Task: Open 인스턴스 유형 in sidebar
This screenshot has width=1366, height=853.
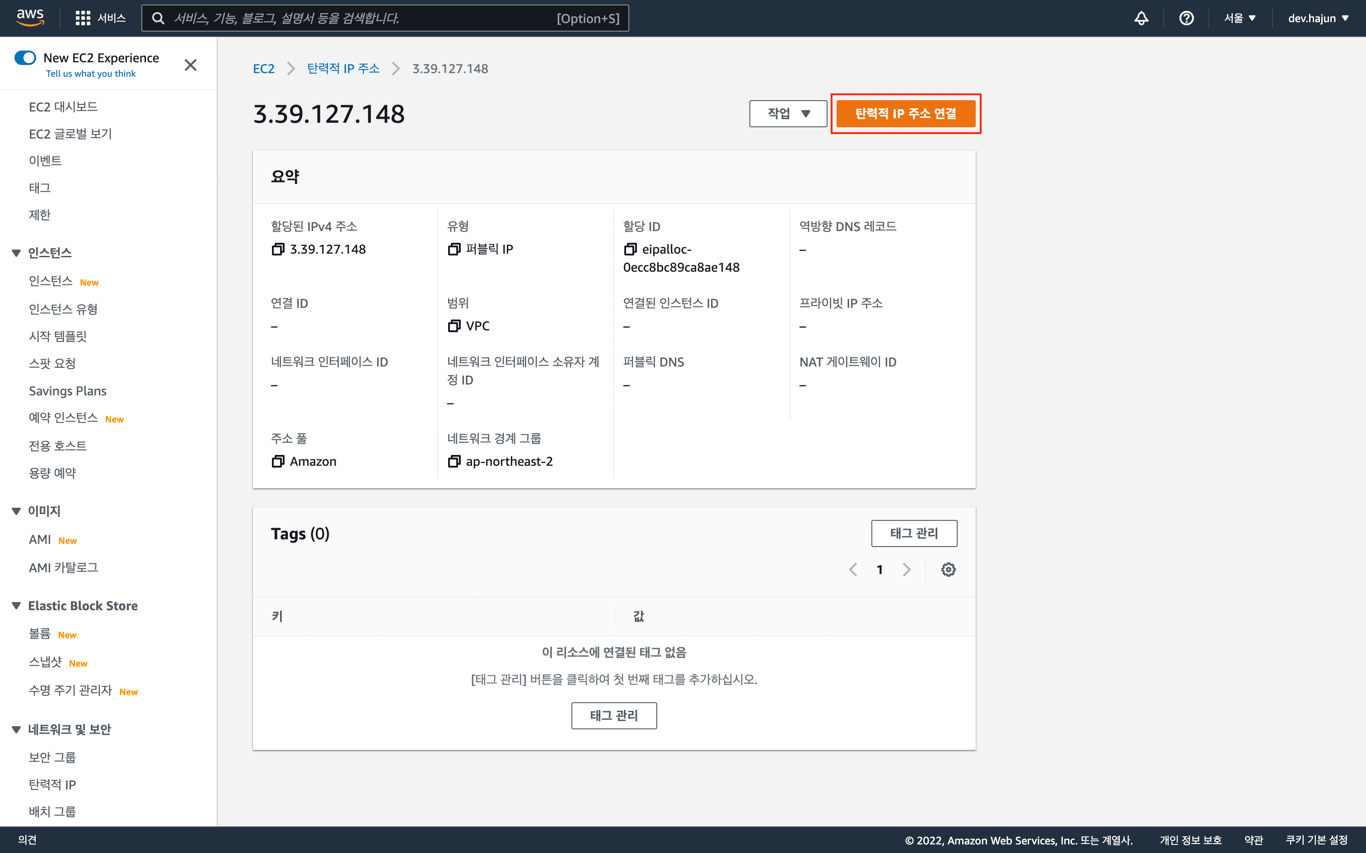Action: coord(63,309)
